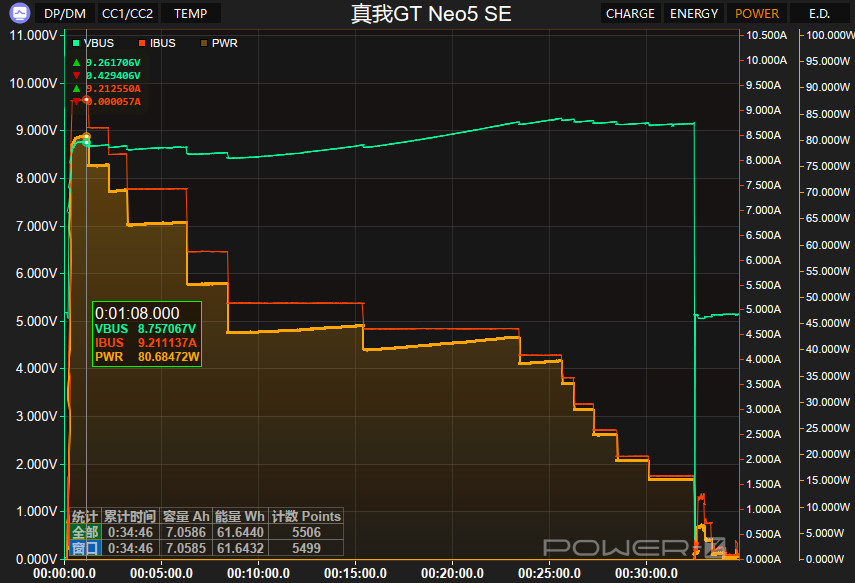Select the green 全部 statistics row label
The width and height of the screenshot is (855, 583).
click(x=85, y=533)
